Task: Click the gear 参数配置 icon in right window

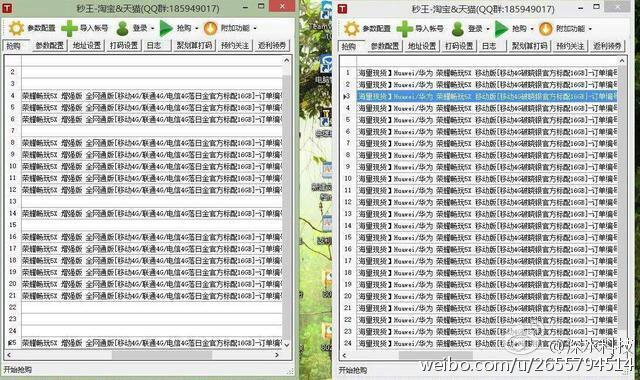Action: (351, 29)
